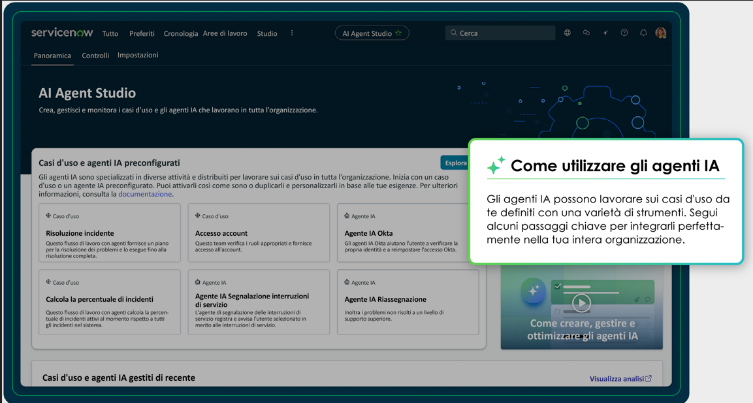Image resolution: width=753 pixels, height=403 pixels.
Task: Click the Risoluzione incidente case icon
Action: [x=48, y=216]
